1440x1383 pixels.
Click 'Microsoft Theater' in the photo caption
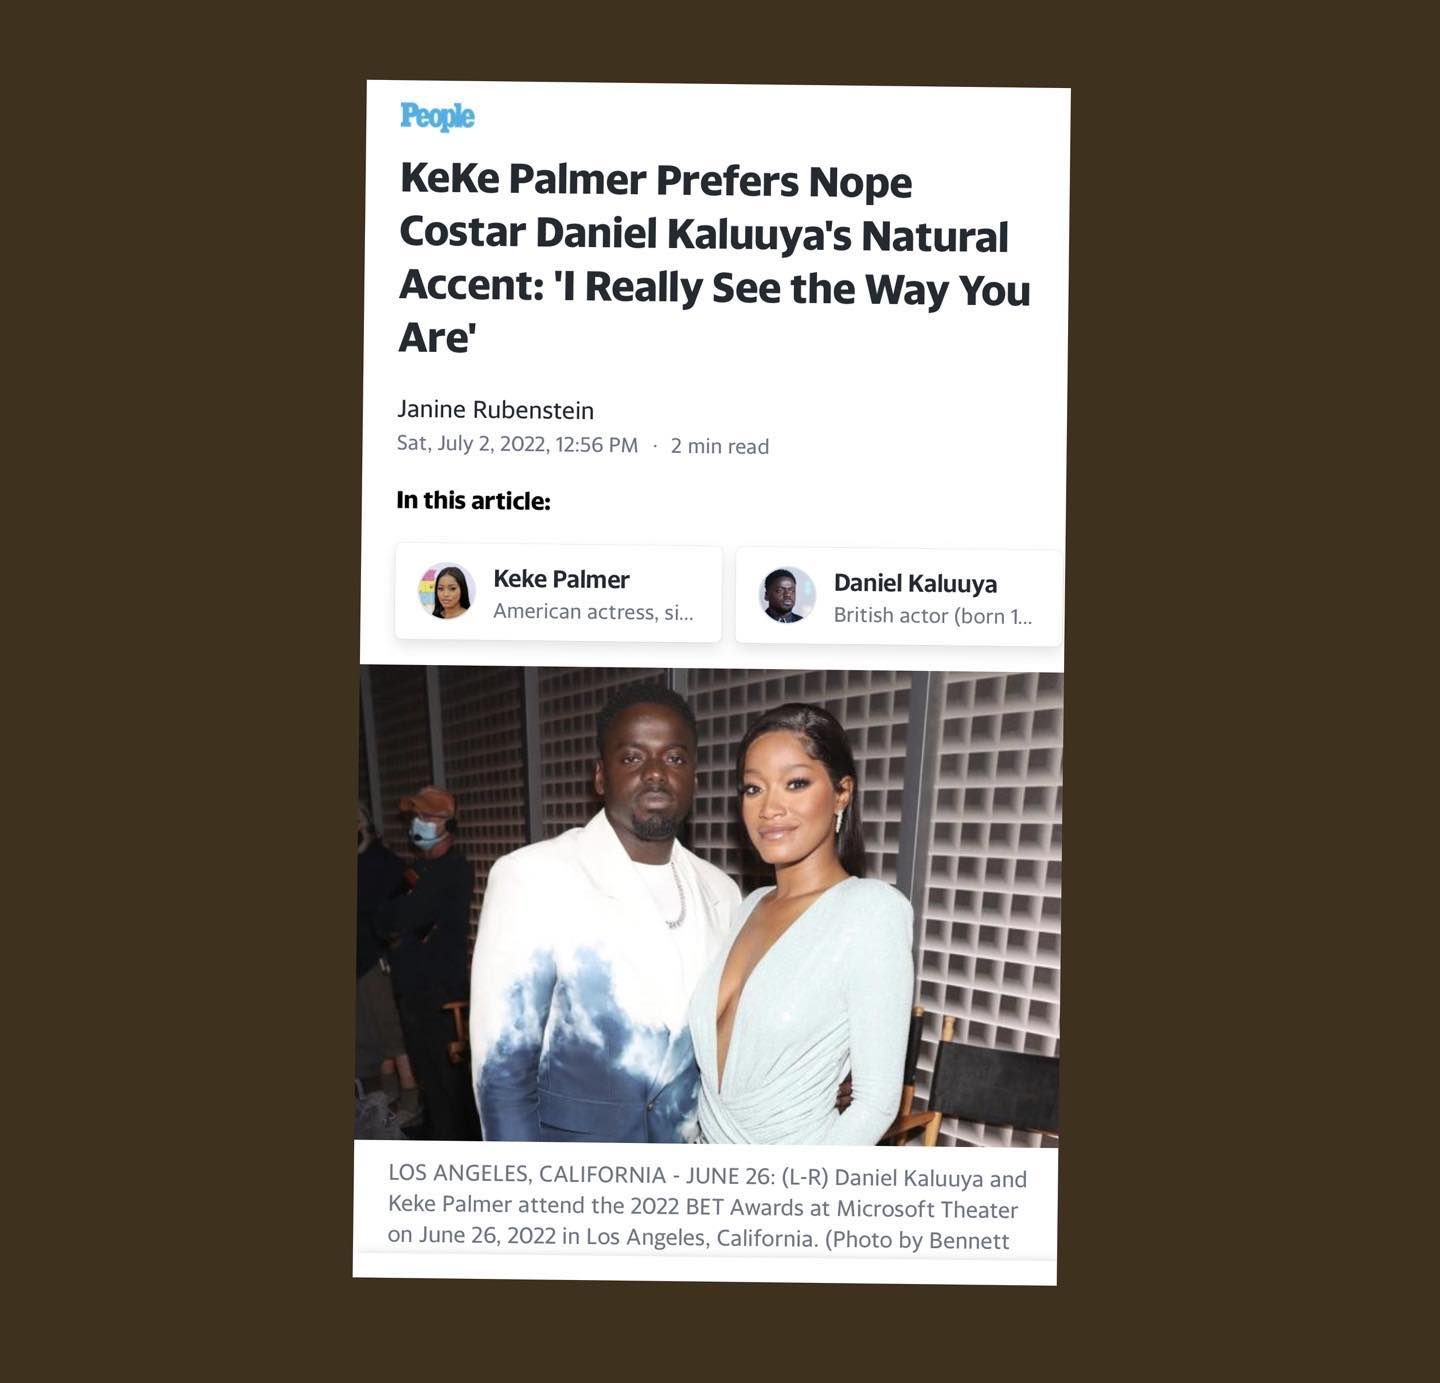tap(927, 1209)
